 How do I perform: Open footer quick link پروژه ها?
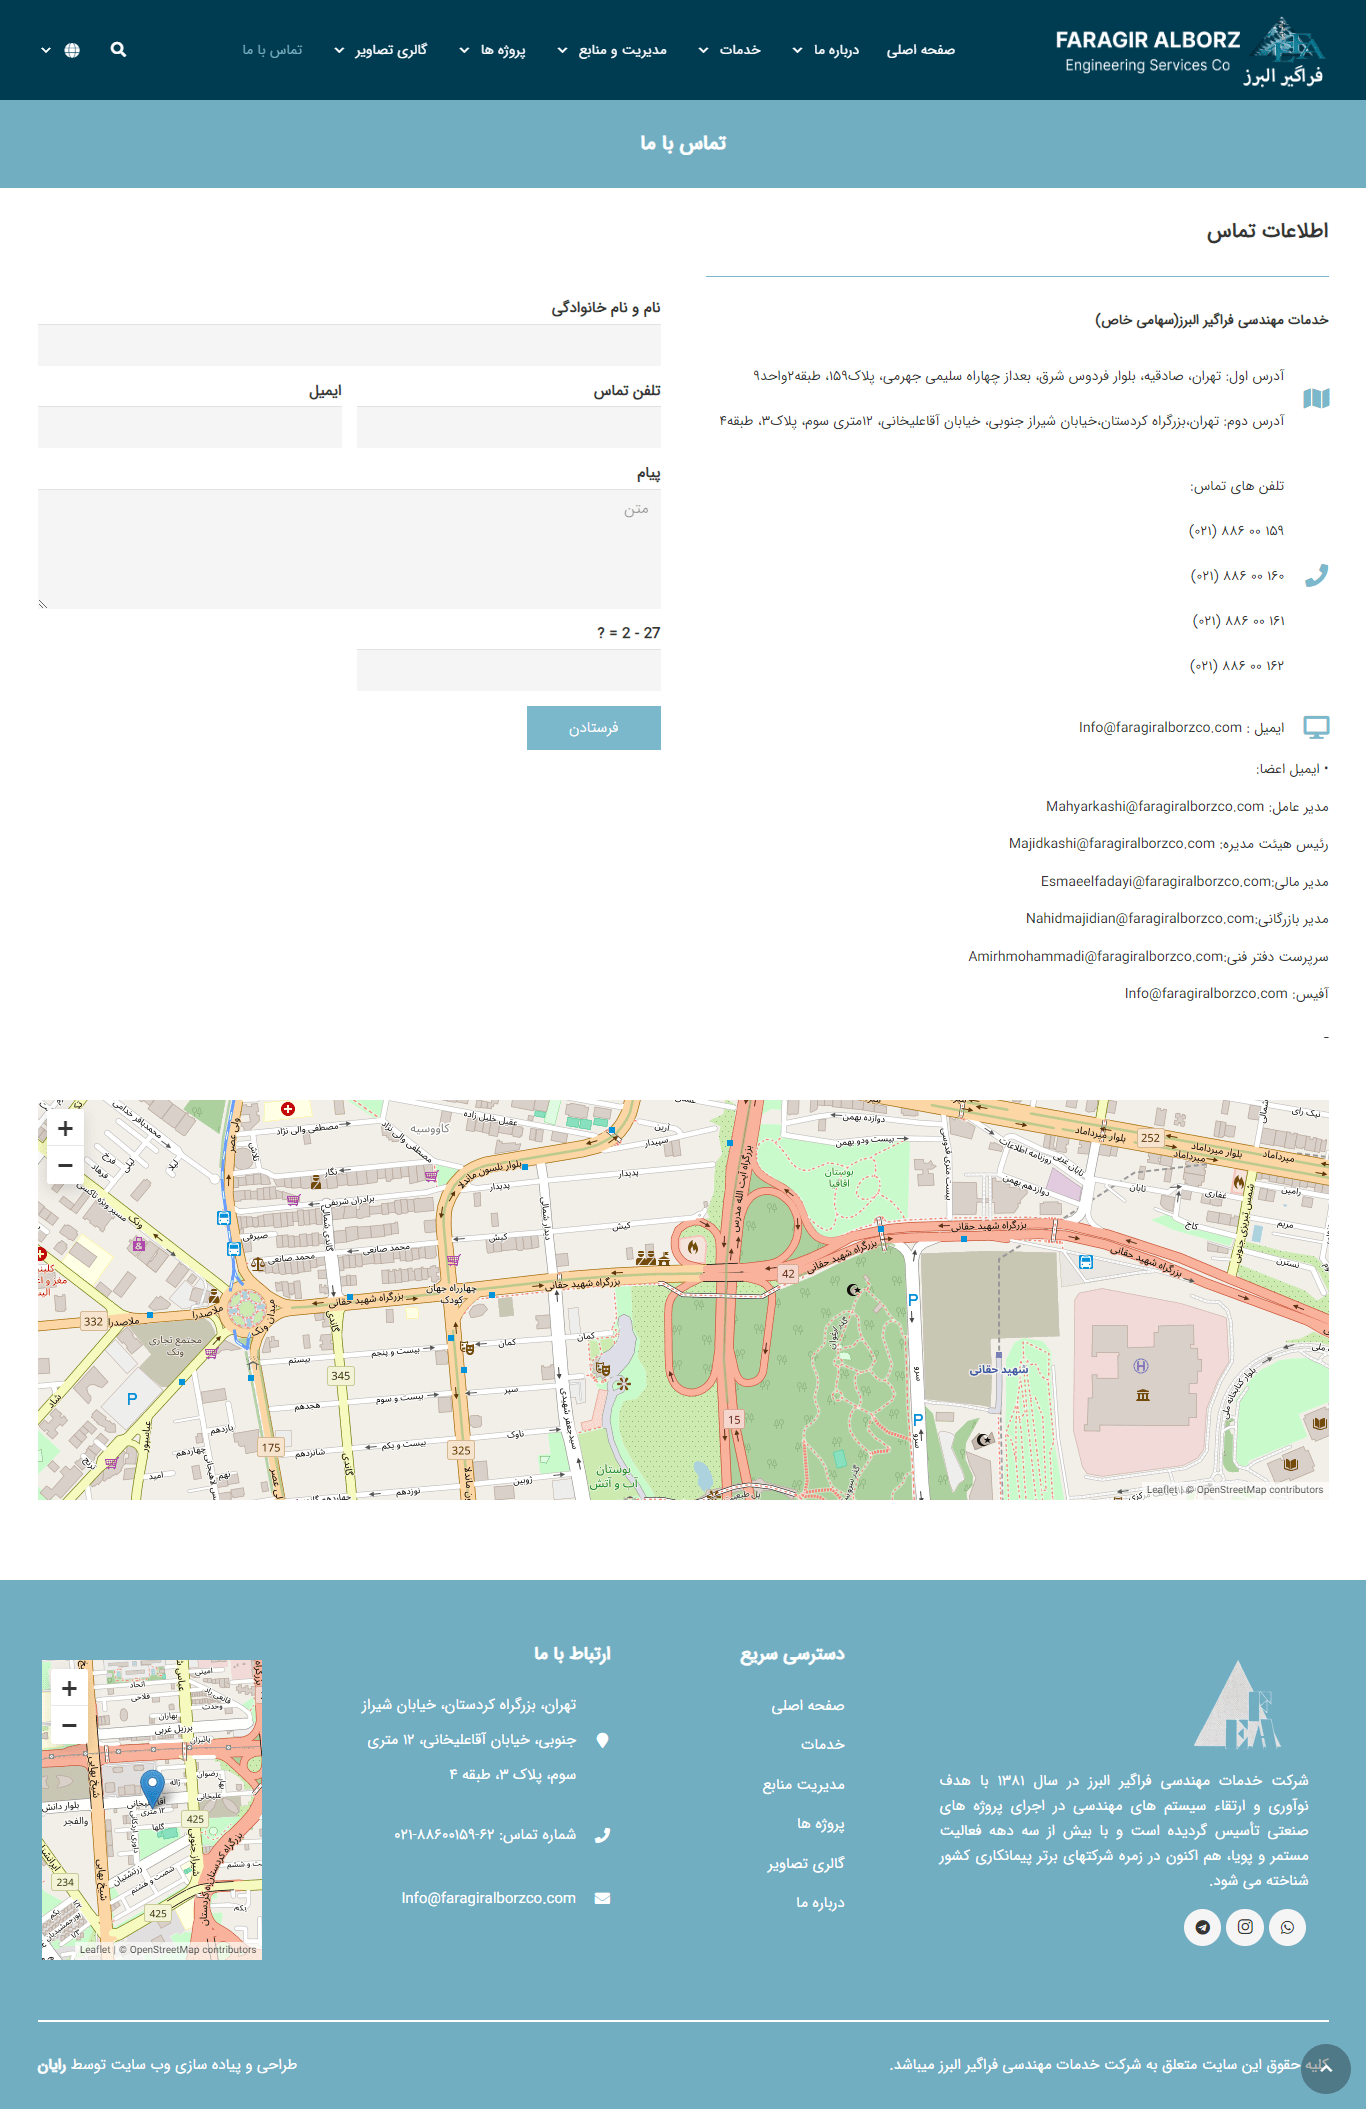click(x=821, y=1824)
